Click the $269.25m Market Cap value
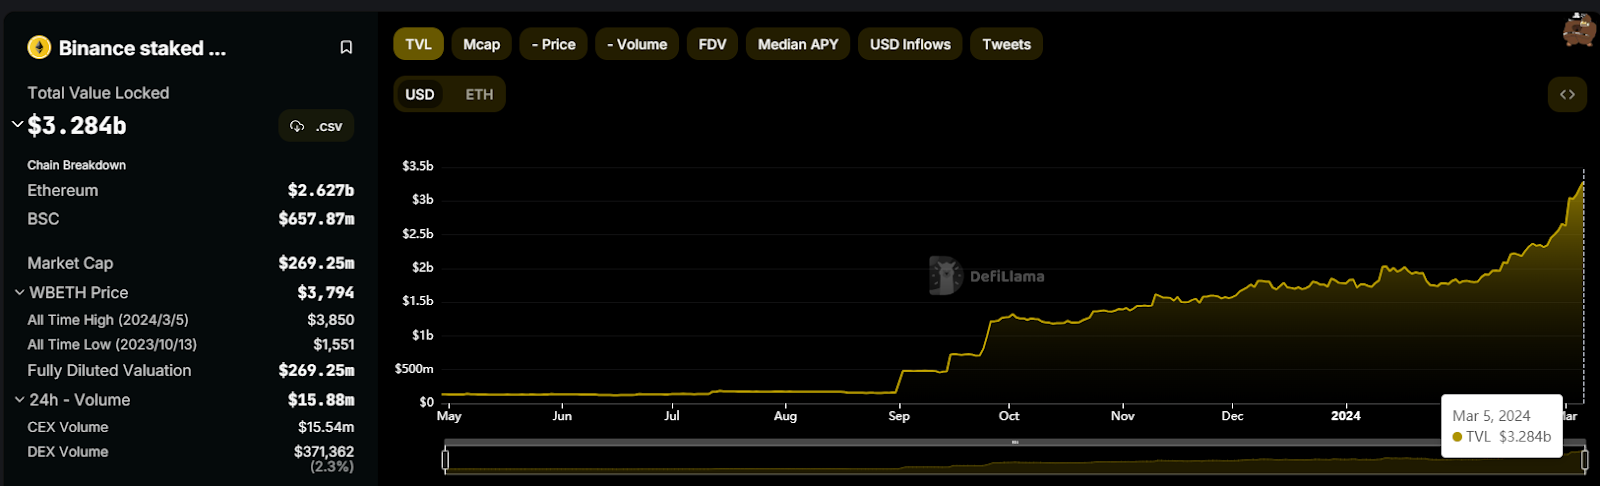Viewport: 1600px width, 486px height. pyautogui.click(x=316, y=263)
